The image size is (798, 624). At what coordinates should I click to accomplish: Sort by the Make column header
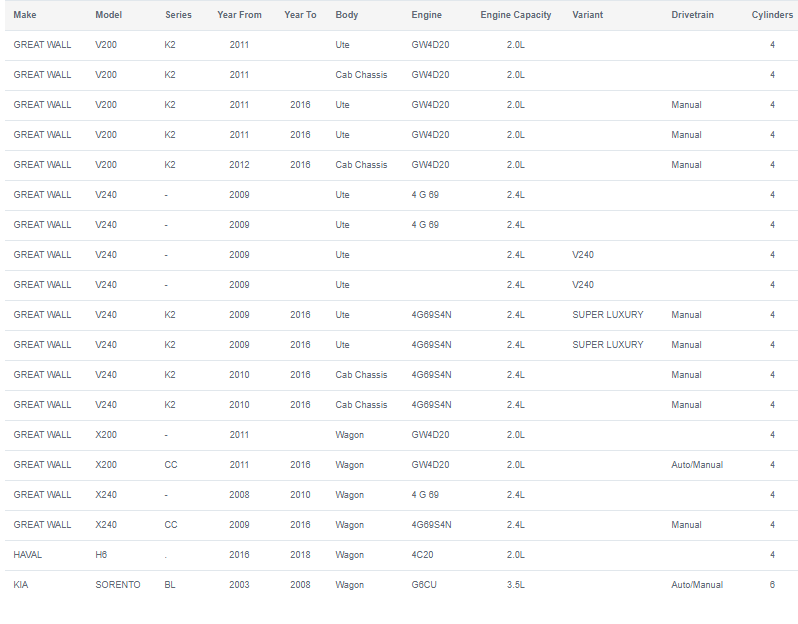click(x=24, y=15)
